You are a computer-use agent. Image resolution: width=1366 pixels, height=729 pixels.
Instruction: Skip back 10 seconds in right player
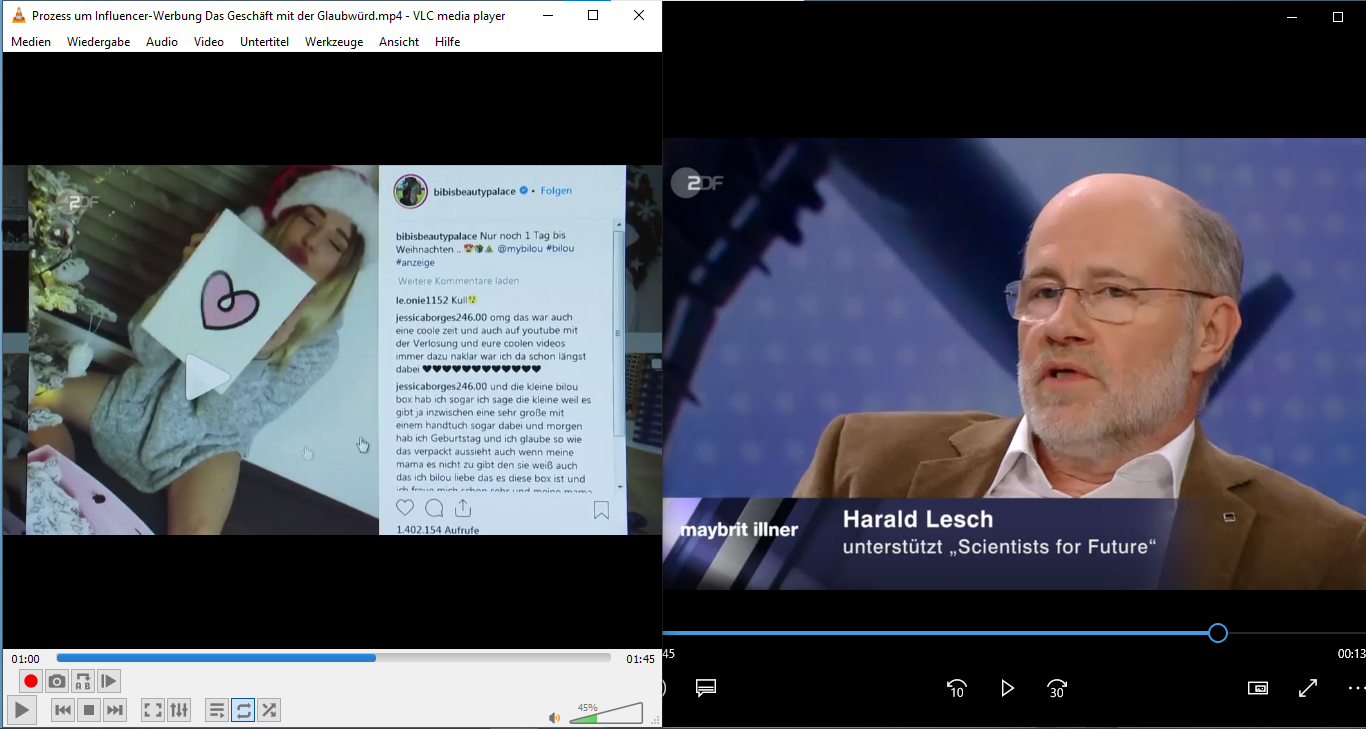956,688
